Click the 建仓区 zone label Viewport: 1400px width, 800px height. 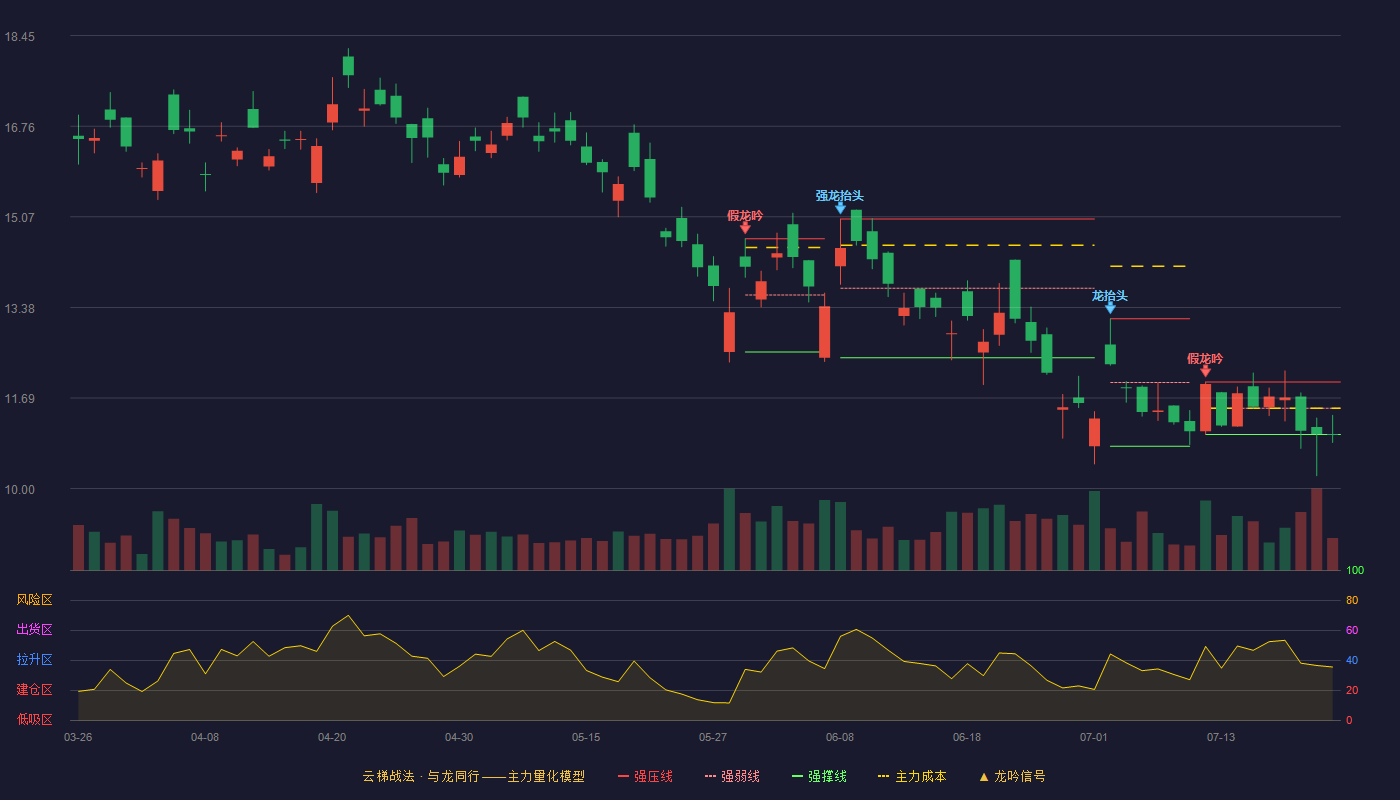click(x=34, y=690)
